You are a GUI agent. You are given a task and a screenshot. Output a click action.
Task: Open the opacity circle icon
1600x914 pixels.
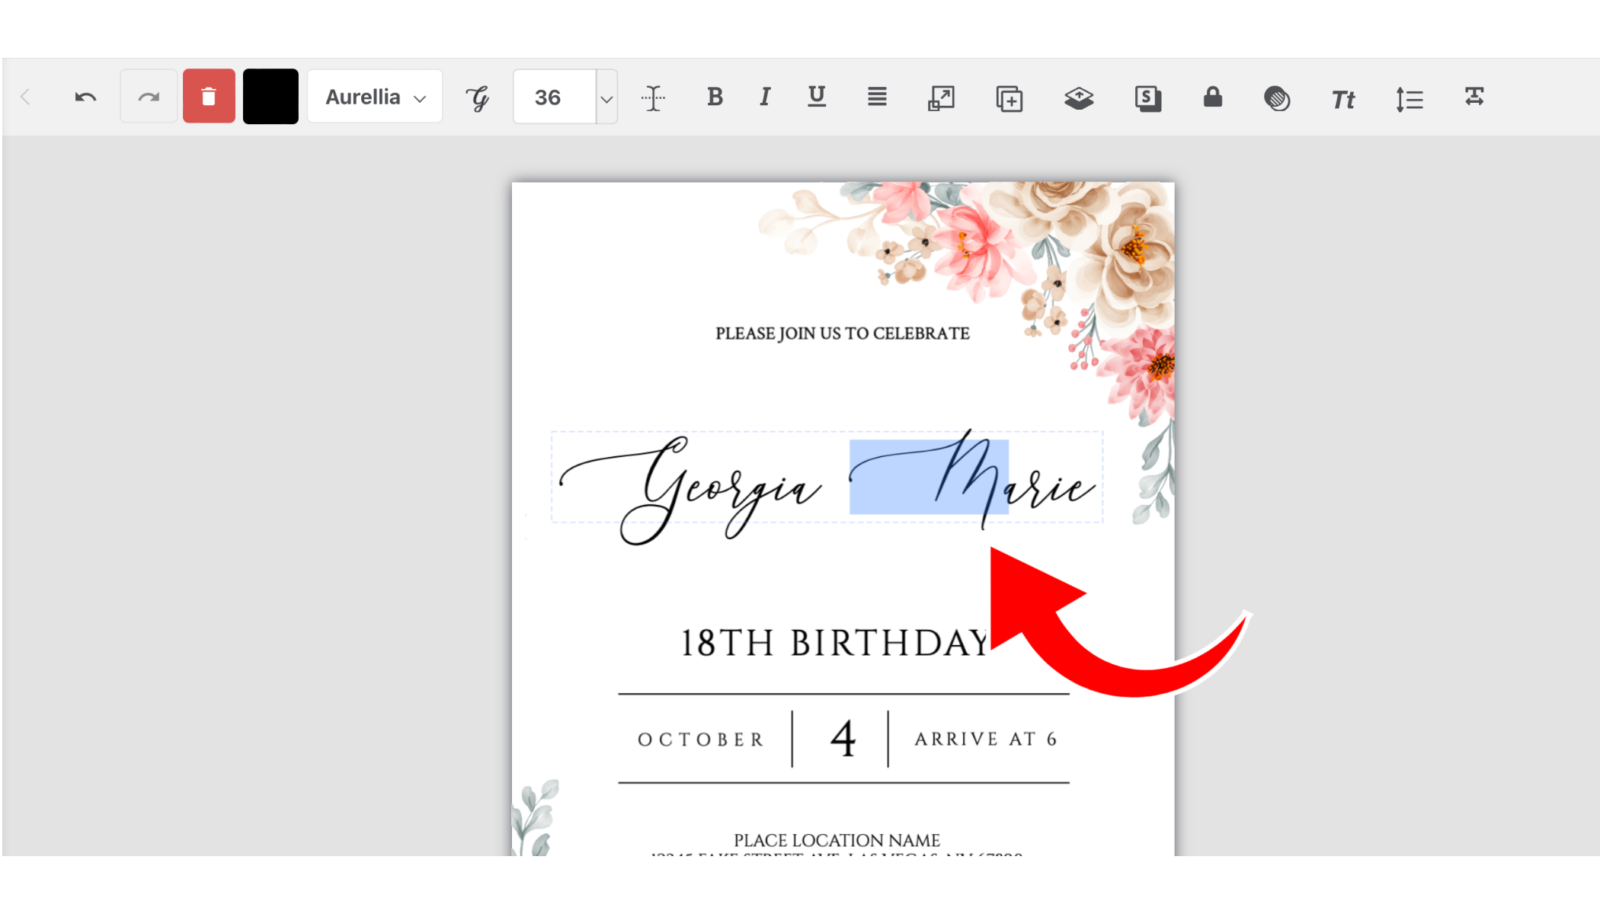pyautogui.click(x=1277, y=98)
